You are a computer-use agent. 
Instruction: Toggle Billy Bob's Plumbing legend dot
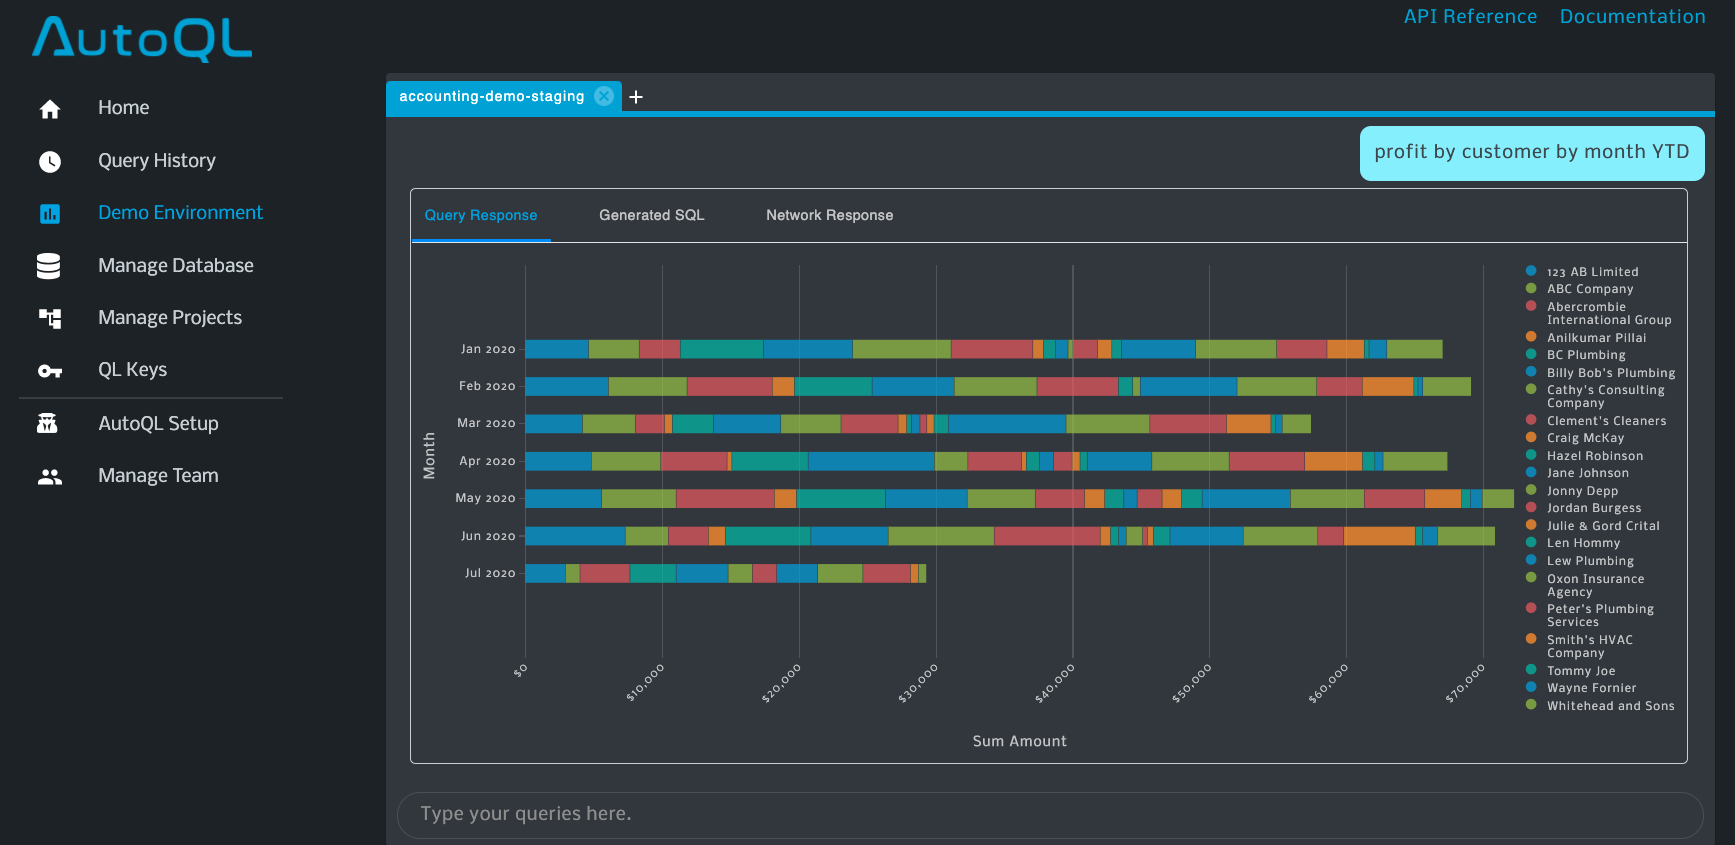pos(1531,372)
